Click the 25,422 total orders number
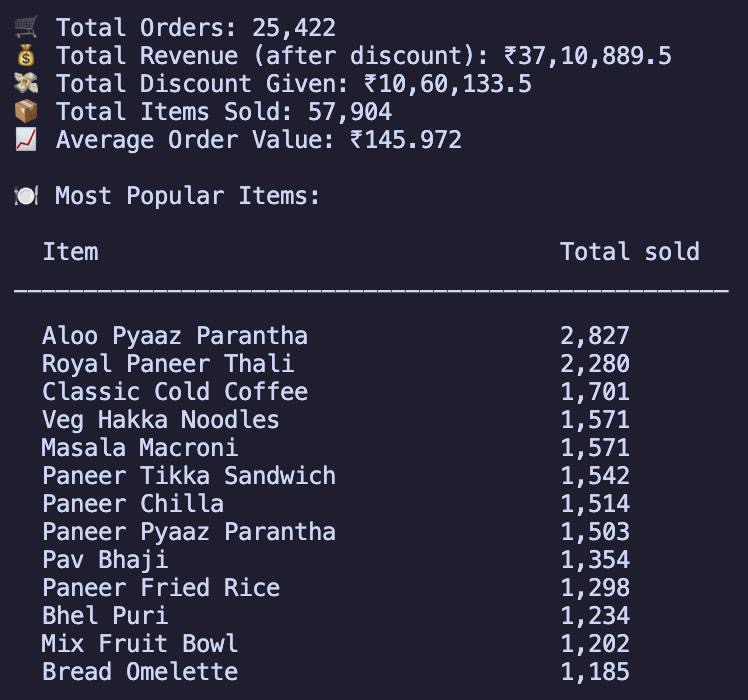748x700 pixels. pyautogui.click(x=294, y=28)
